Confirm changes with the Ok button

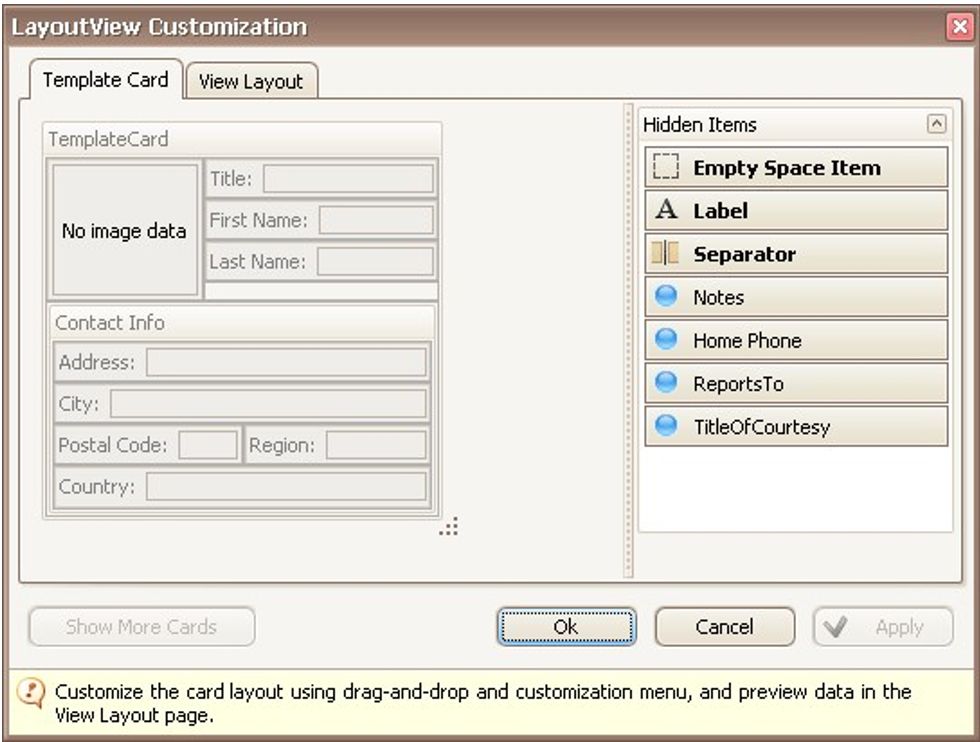coord(567,627)
